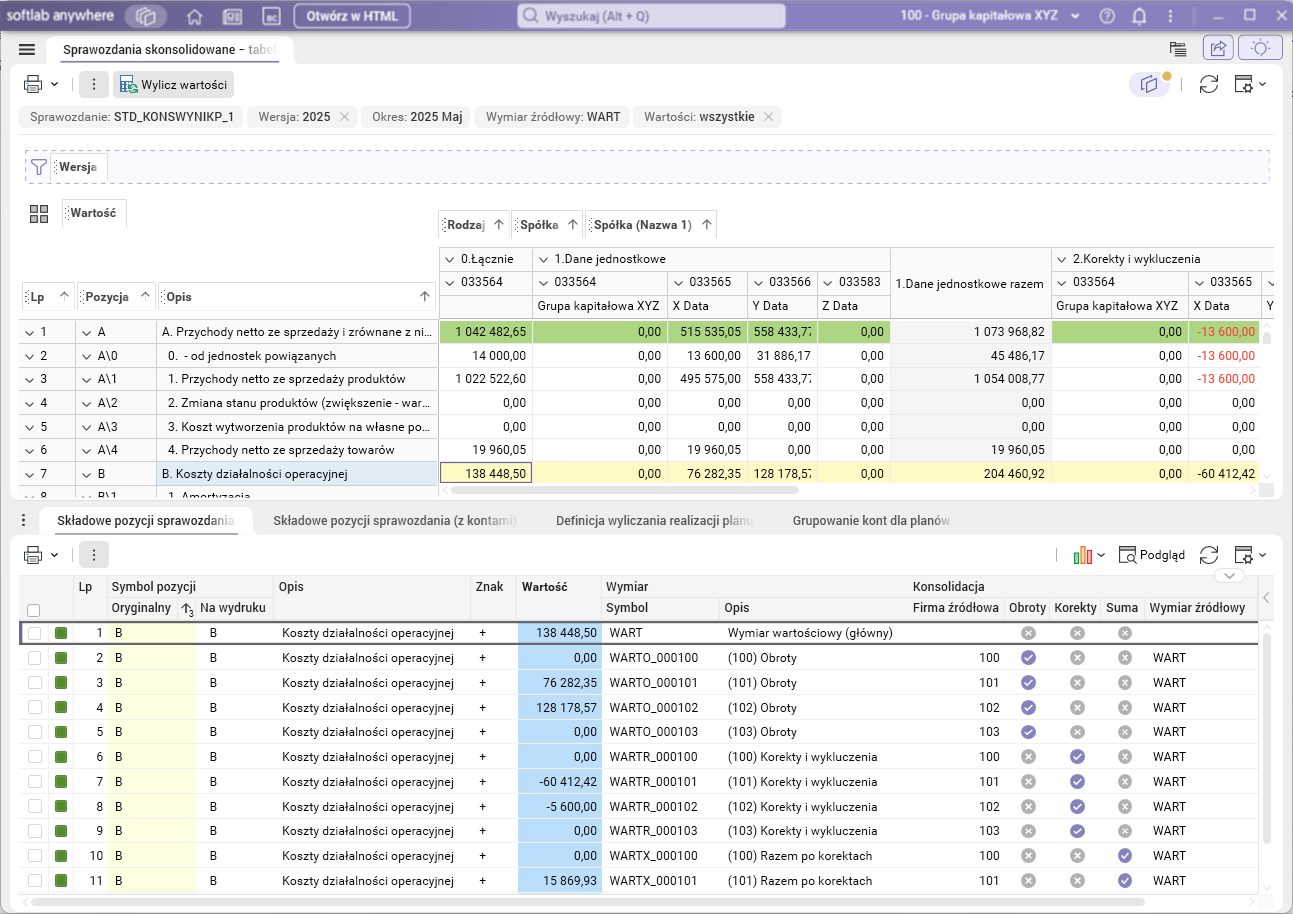This screenshot has height=914, width=1293.
Task: Click the Otwórz w HTML button
Action: tap(352, 16)
